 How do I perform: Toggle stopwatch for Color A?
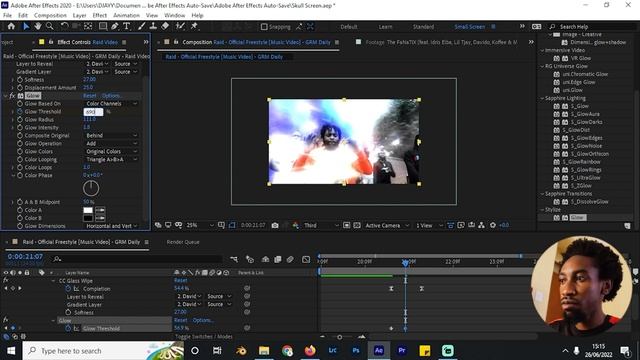pyautogui.click(x=20, y=210)
